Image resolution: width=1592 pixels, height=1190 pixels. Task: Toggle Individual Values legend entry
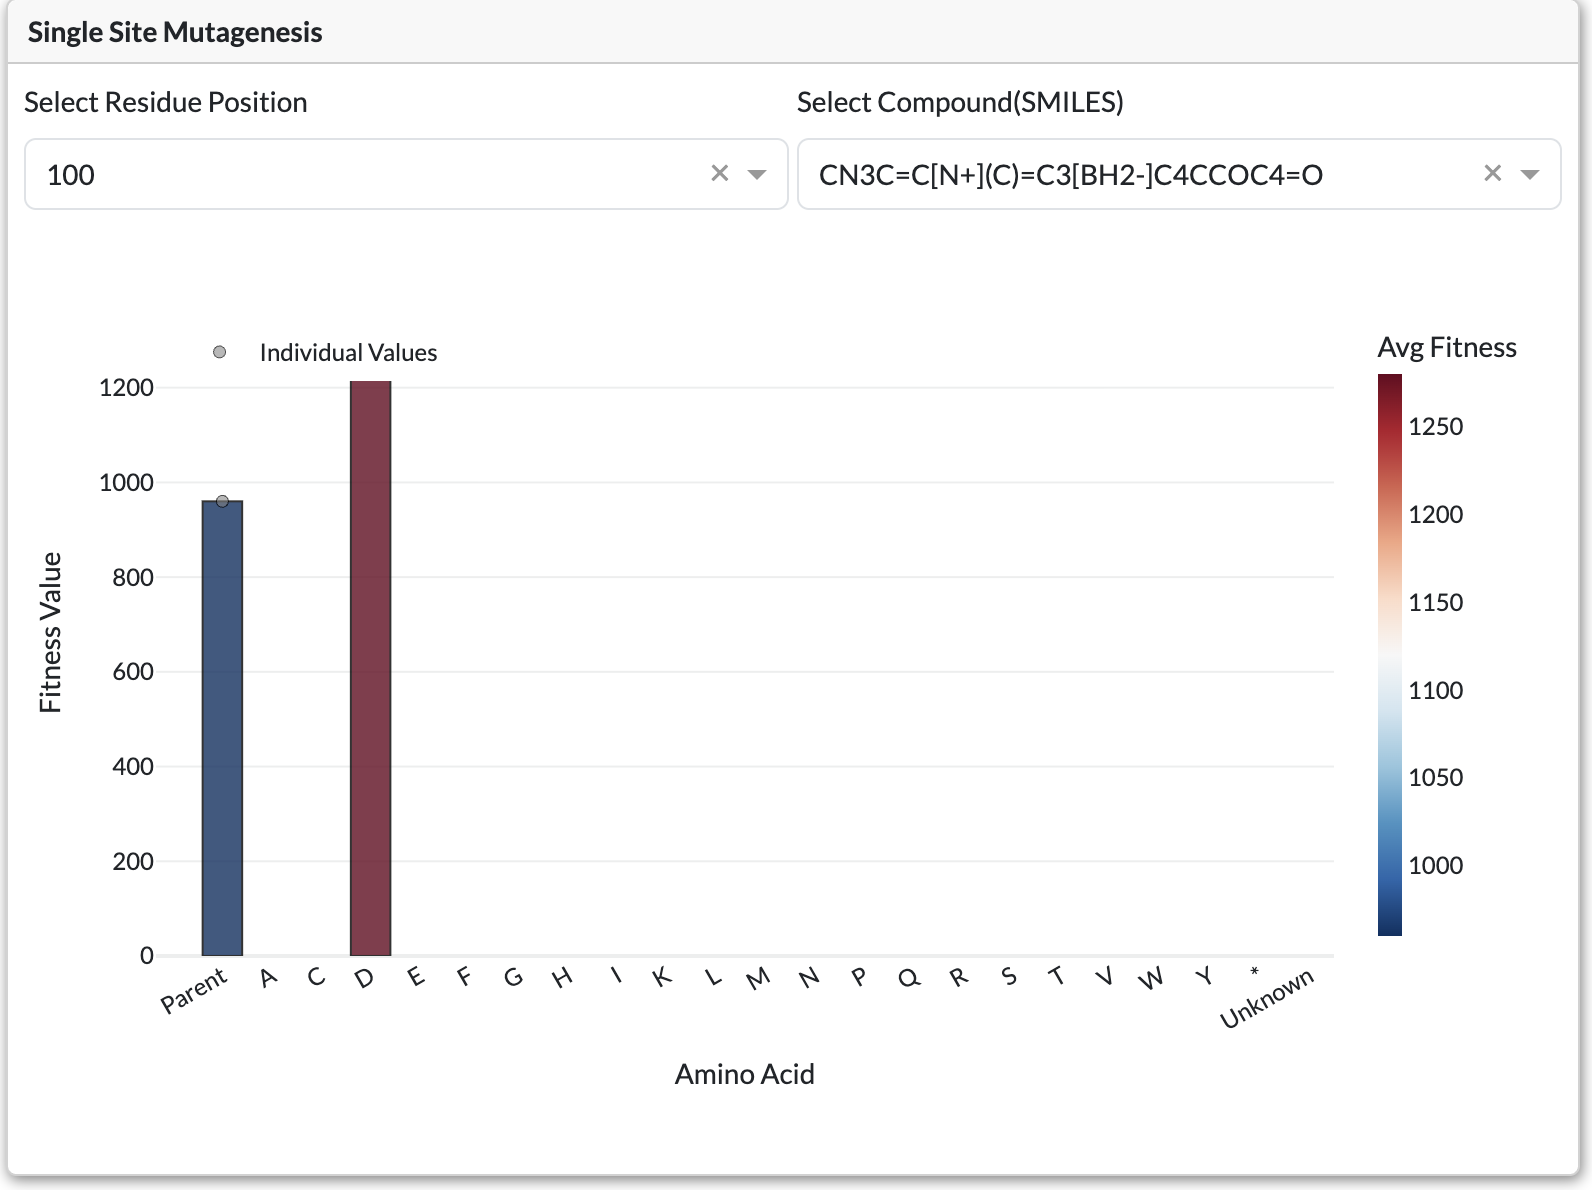click(348, 353)
